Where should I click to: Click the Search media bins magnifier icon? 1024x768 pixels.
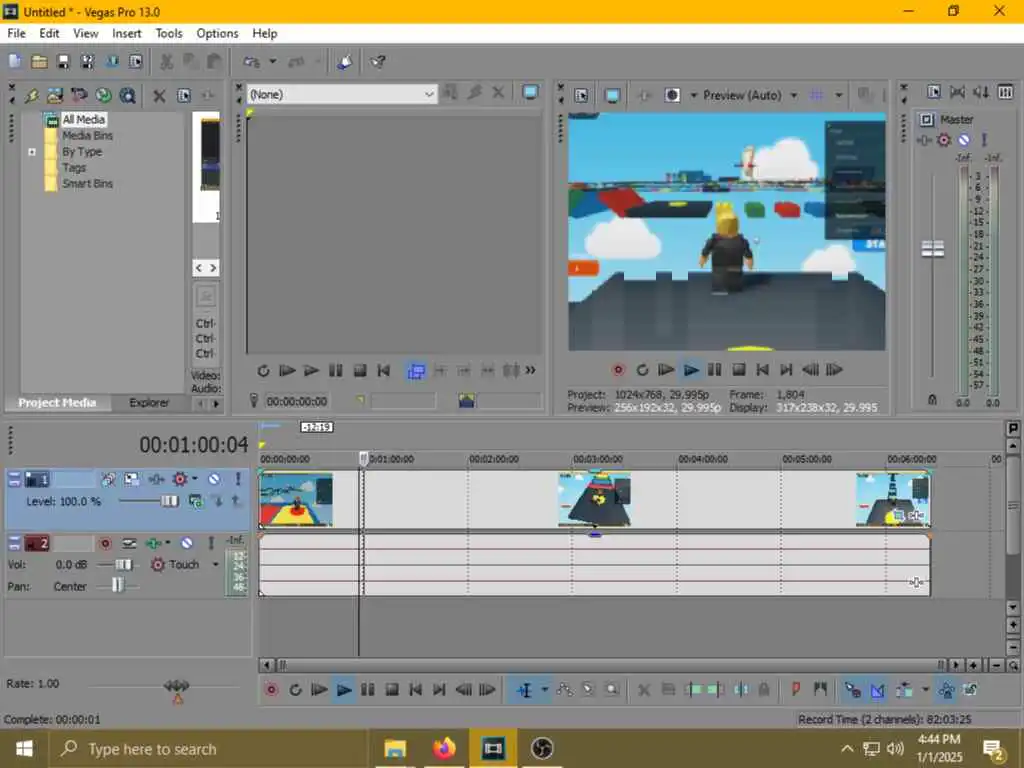click(x=127, y=95)
